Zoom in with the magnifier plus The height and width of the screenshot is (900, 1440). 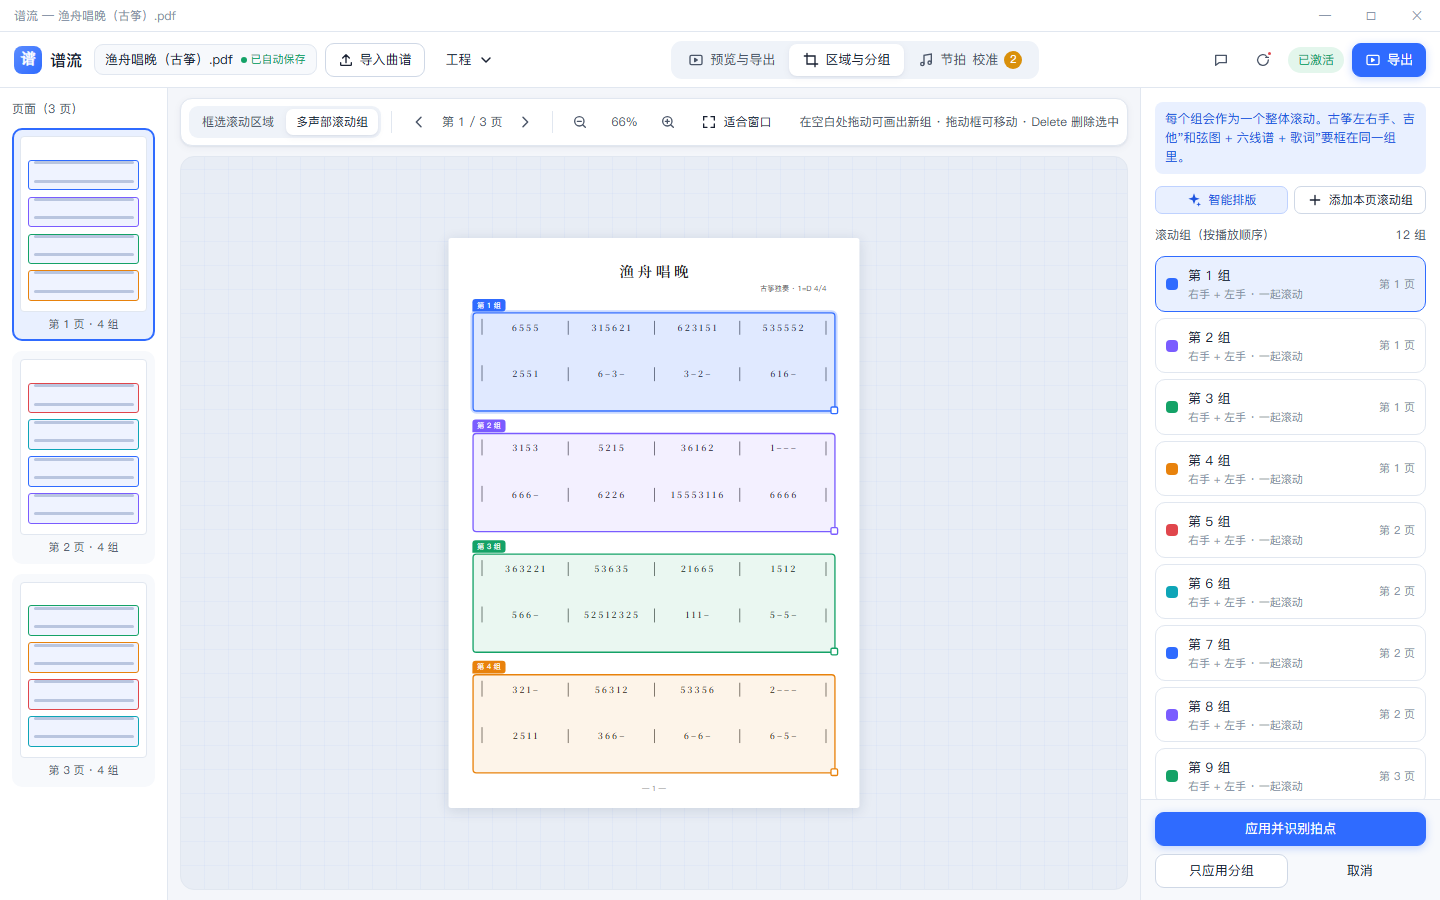(x=668, y=122)
